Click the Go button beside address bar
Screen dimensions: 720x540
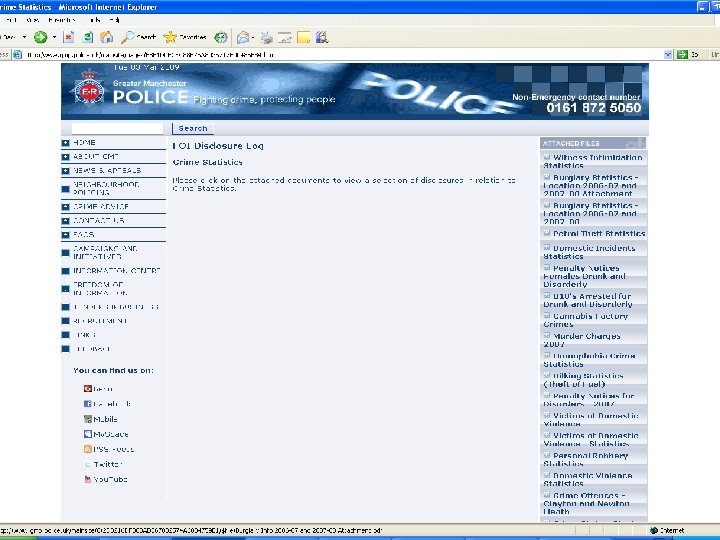tap(687, 55)
